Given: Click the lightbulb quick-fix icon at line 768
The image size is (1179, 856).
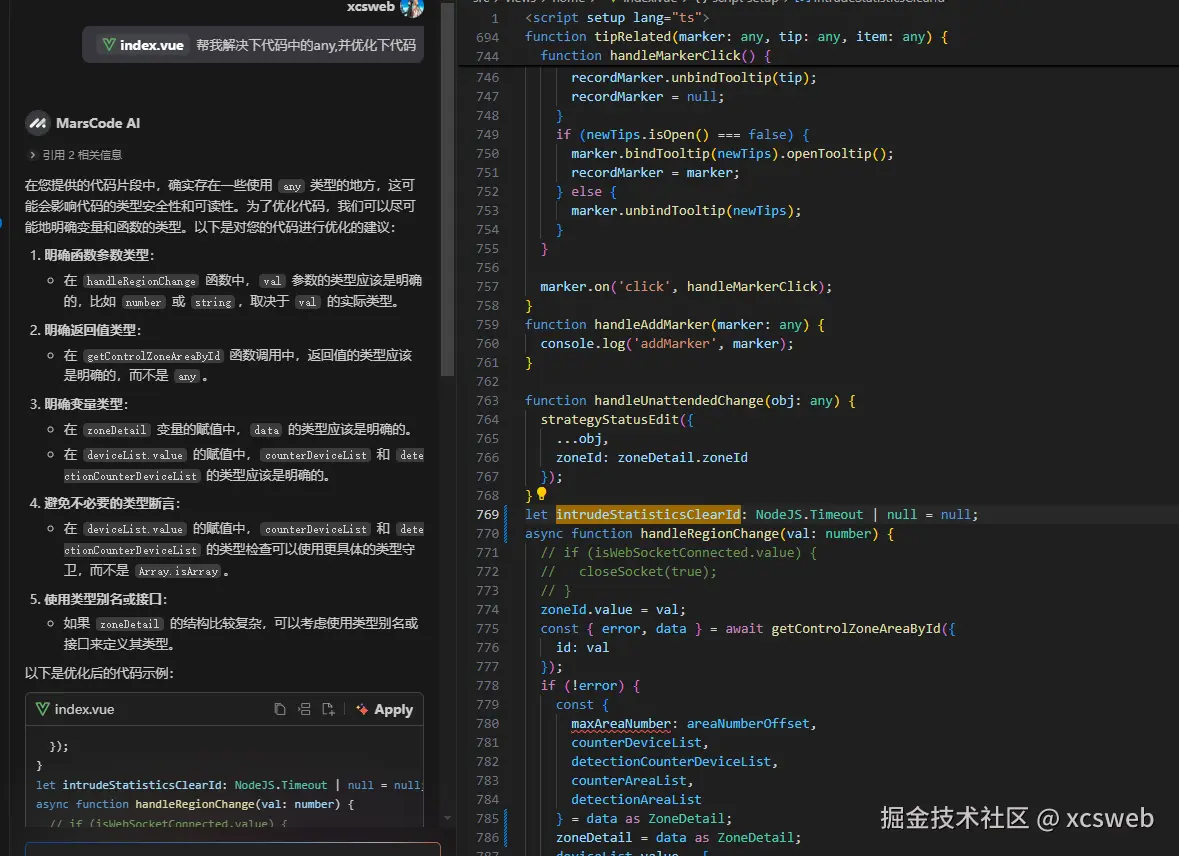Looking at the screenshot, I should tap(541, 494).
